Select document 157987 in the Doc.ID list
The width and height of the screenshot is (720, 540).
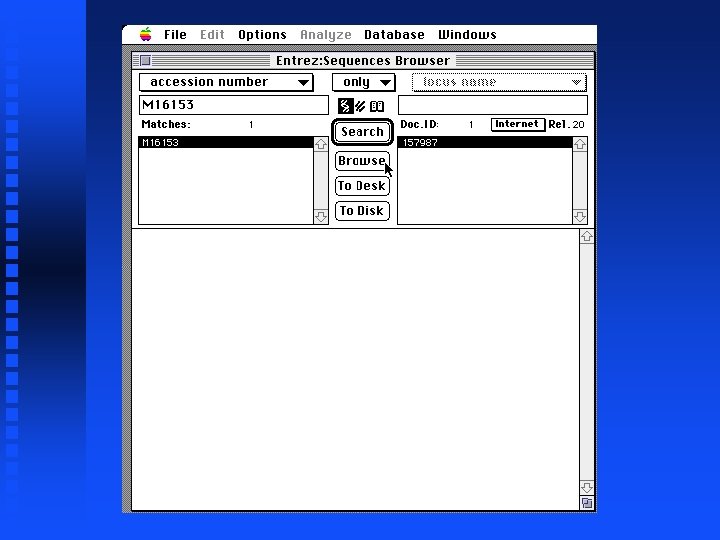(485, 142)
